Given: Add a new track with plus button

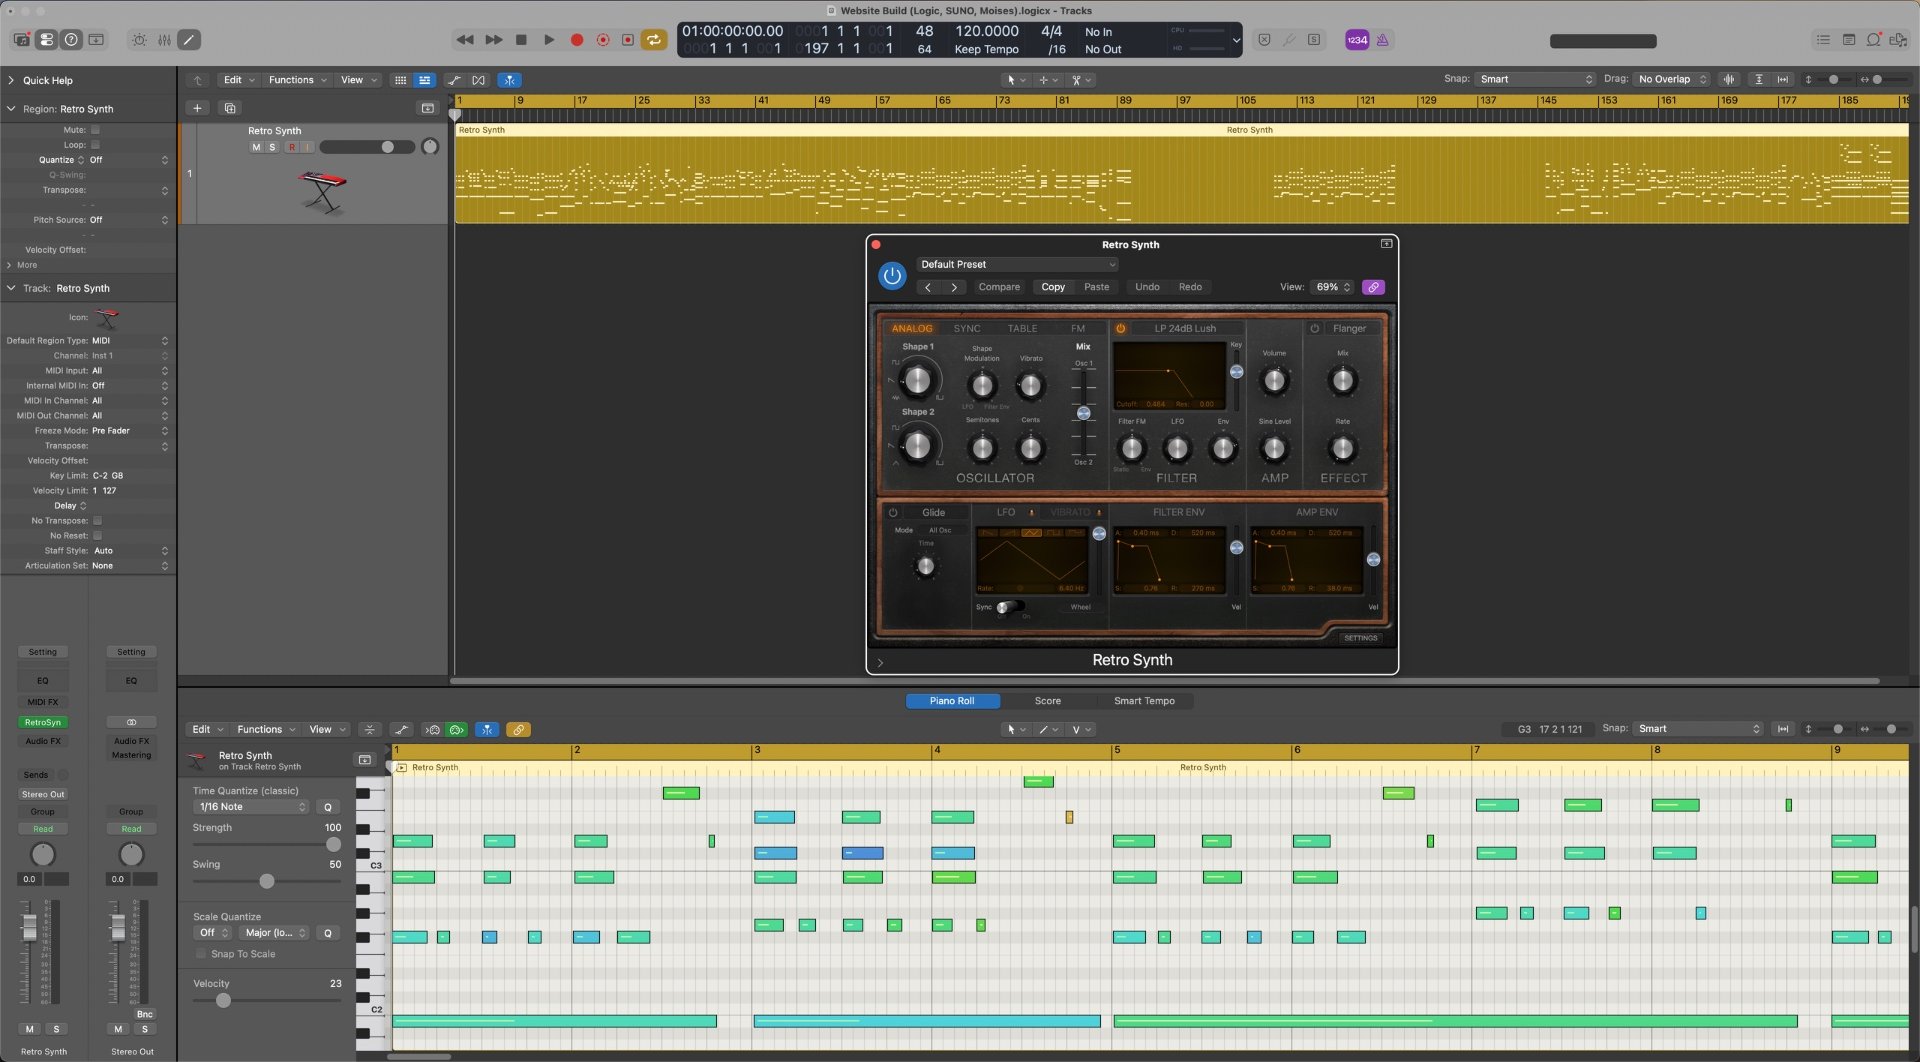Looking at the screenshot, I should click(197, 108).
